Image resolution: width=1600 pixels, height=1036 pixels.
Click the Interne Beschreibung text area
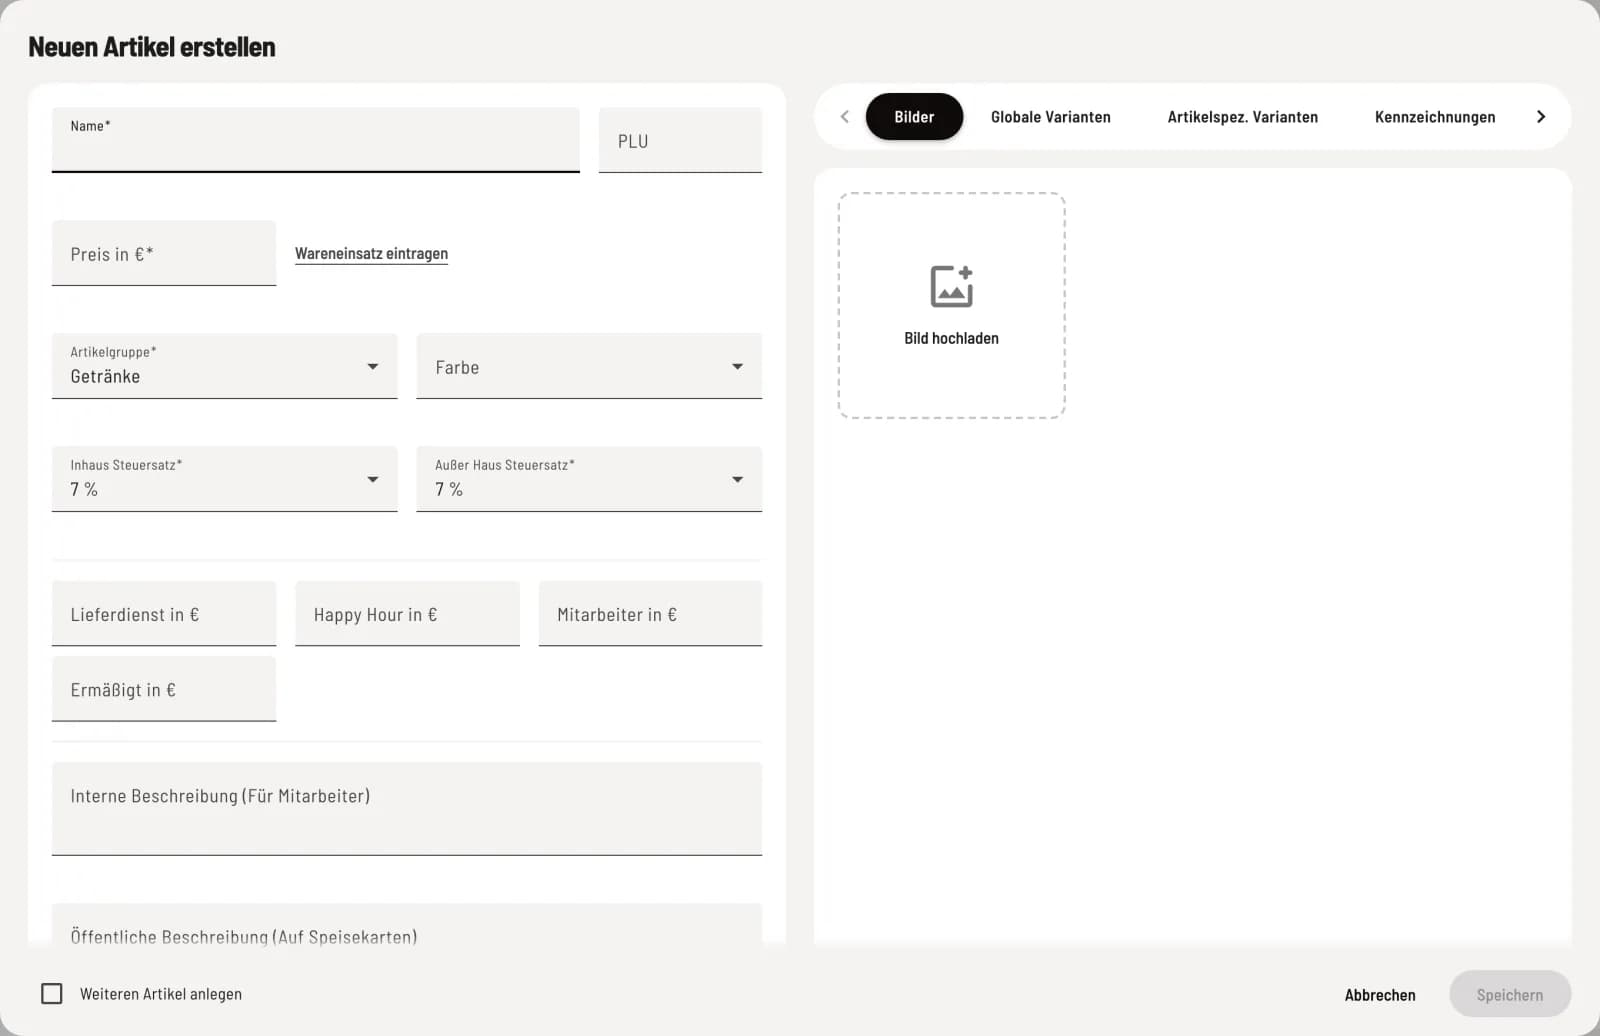[x=407, y=809]
